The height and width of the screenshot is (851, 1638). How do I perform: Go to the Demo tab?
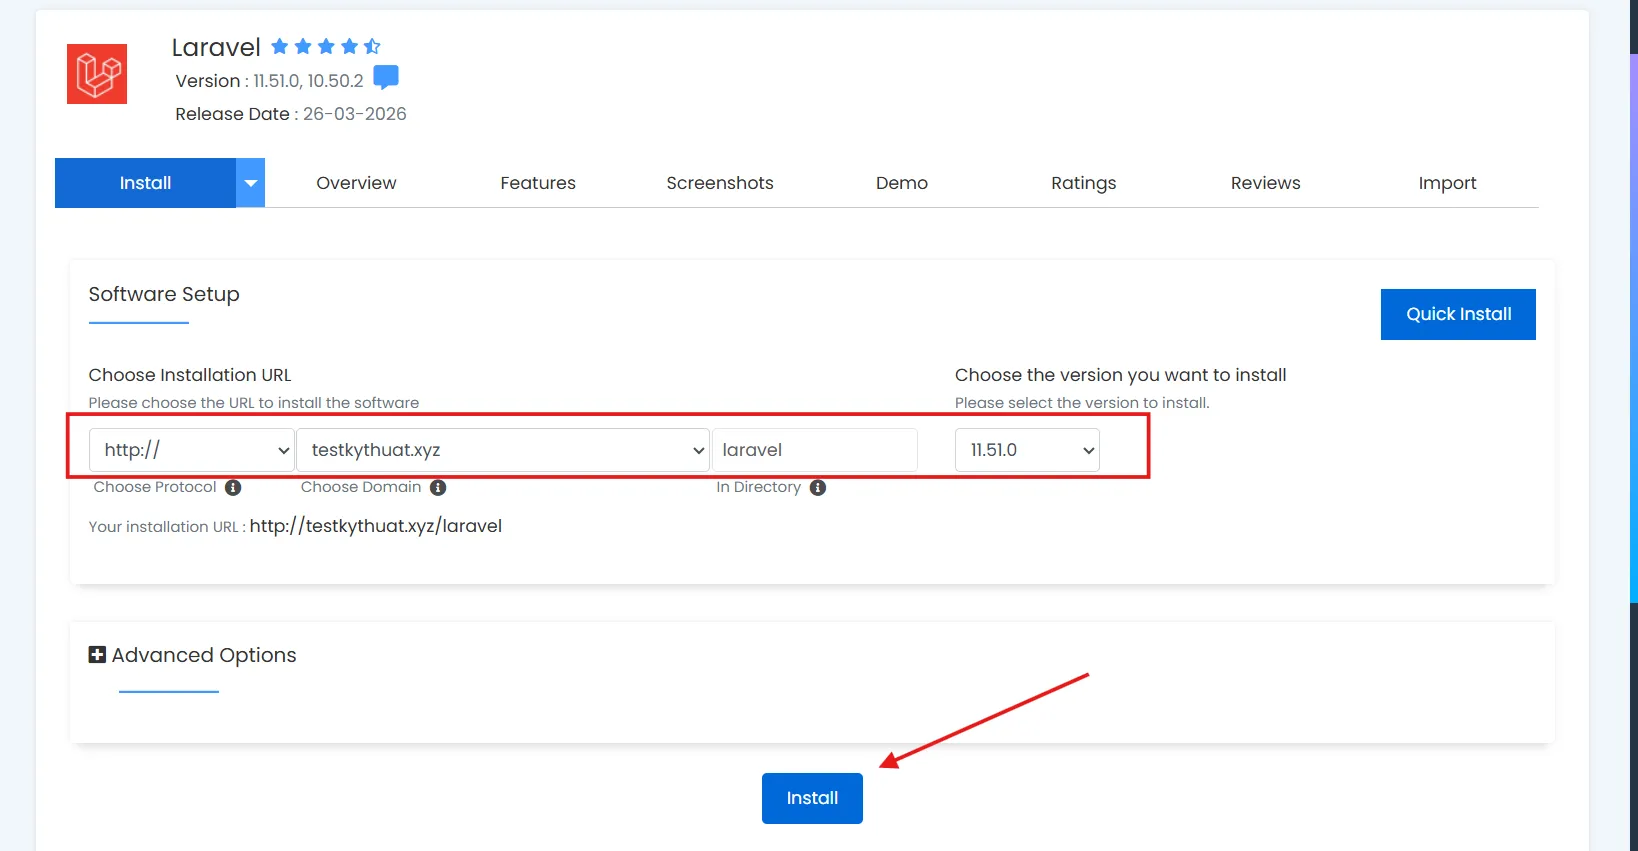pyautogui.click(x=902, y=183)
